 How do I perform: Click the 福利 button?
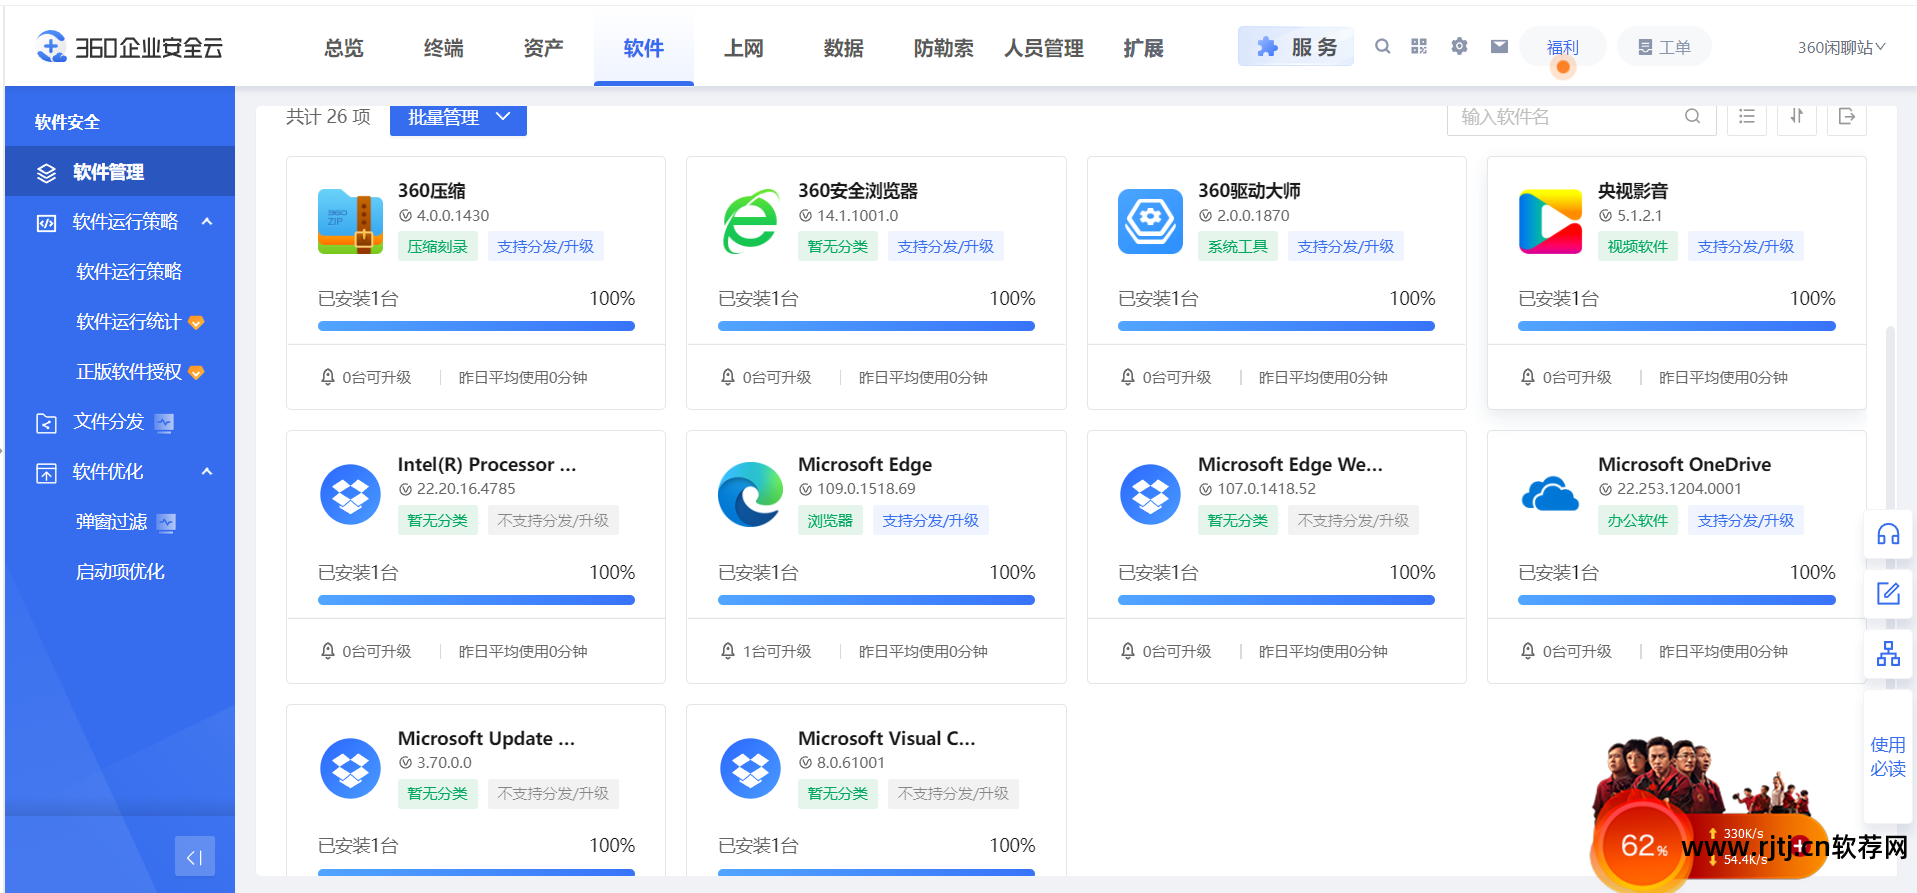click(1563, 47)
